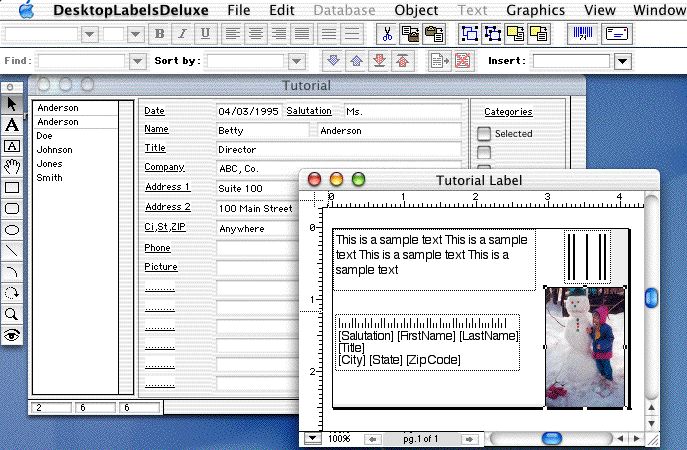
Task: Click the Director title field
Action: pyautogui.click(x=339, y=149)
